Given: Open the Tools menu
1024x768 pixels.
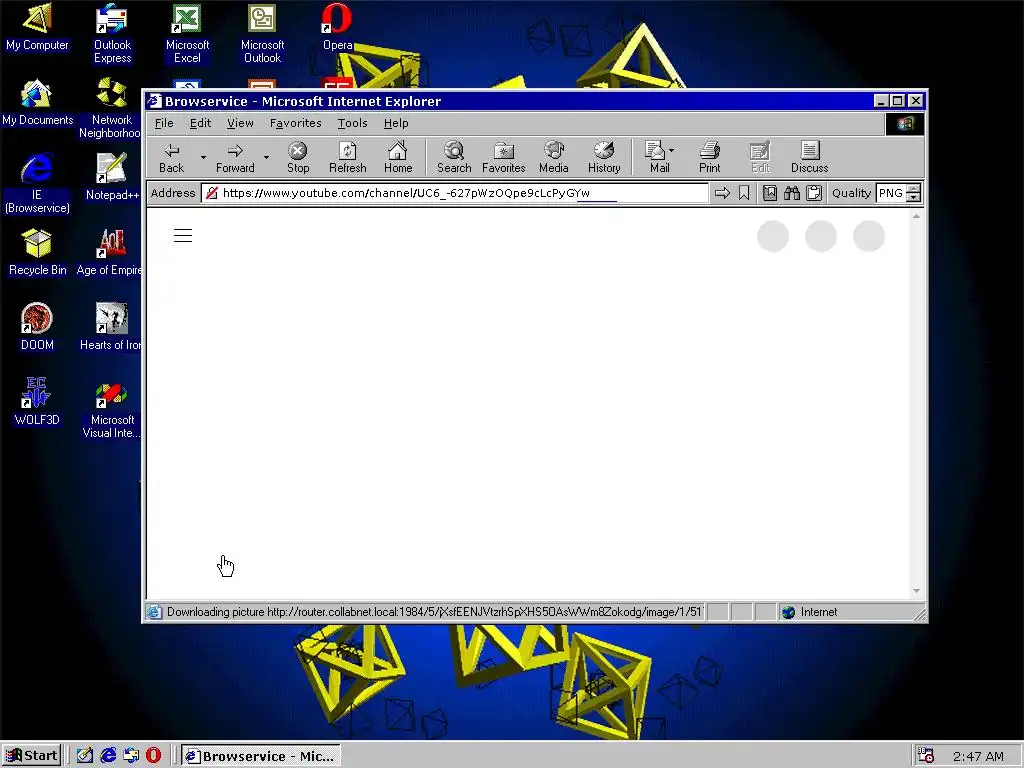Looking at the screenshot, I should (x=352, y=123).
